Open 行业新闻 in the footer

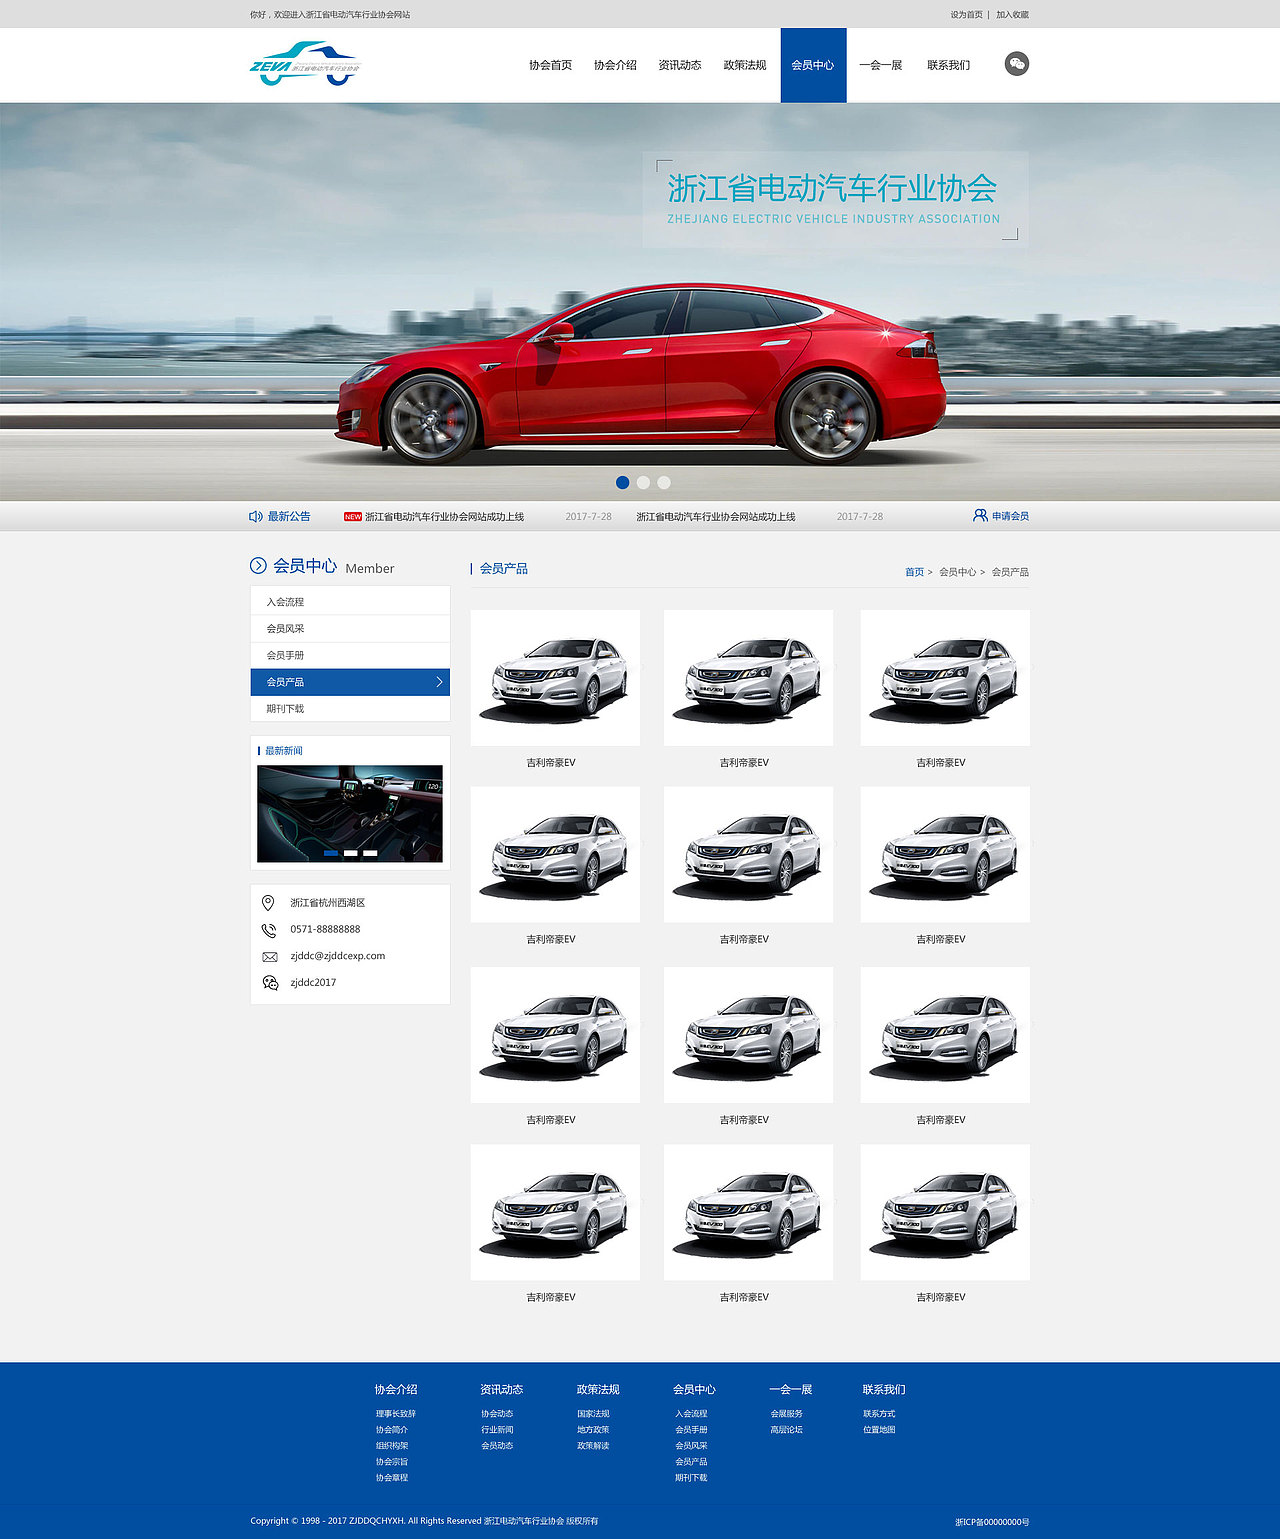coord(497,1430)
